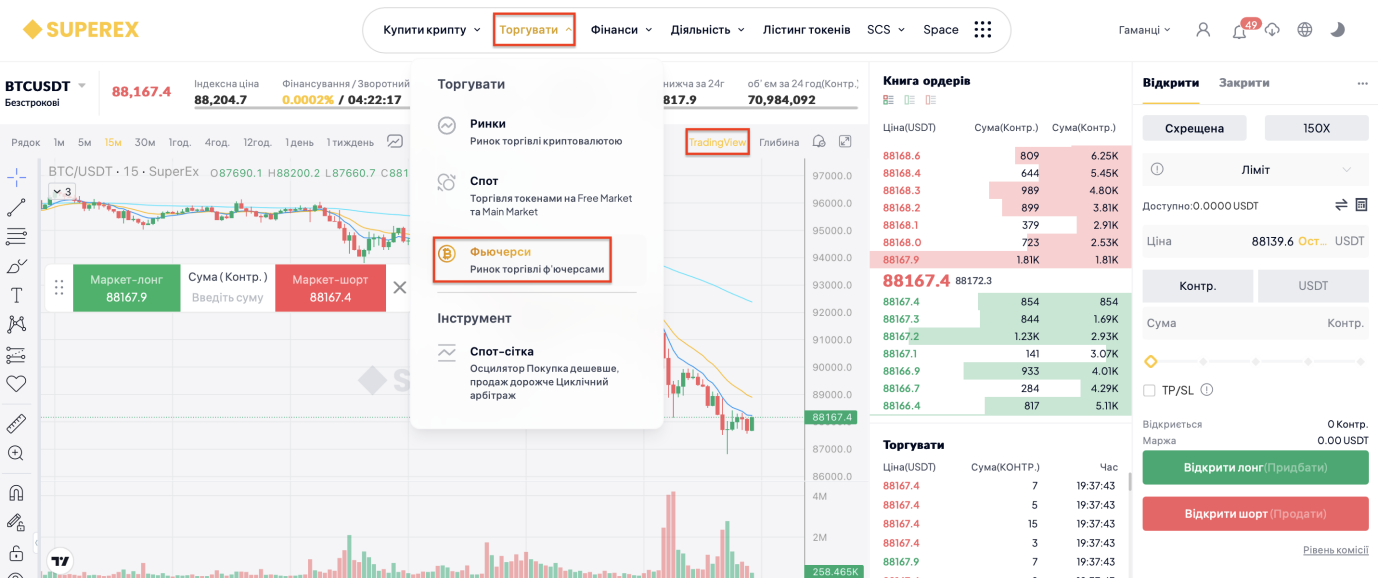Image resolution: width=1378 pixels, height=578 pixels.
Task: Open the Рівень комісії link
Action: click(x=1335, y=550)
